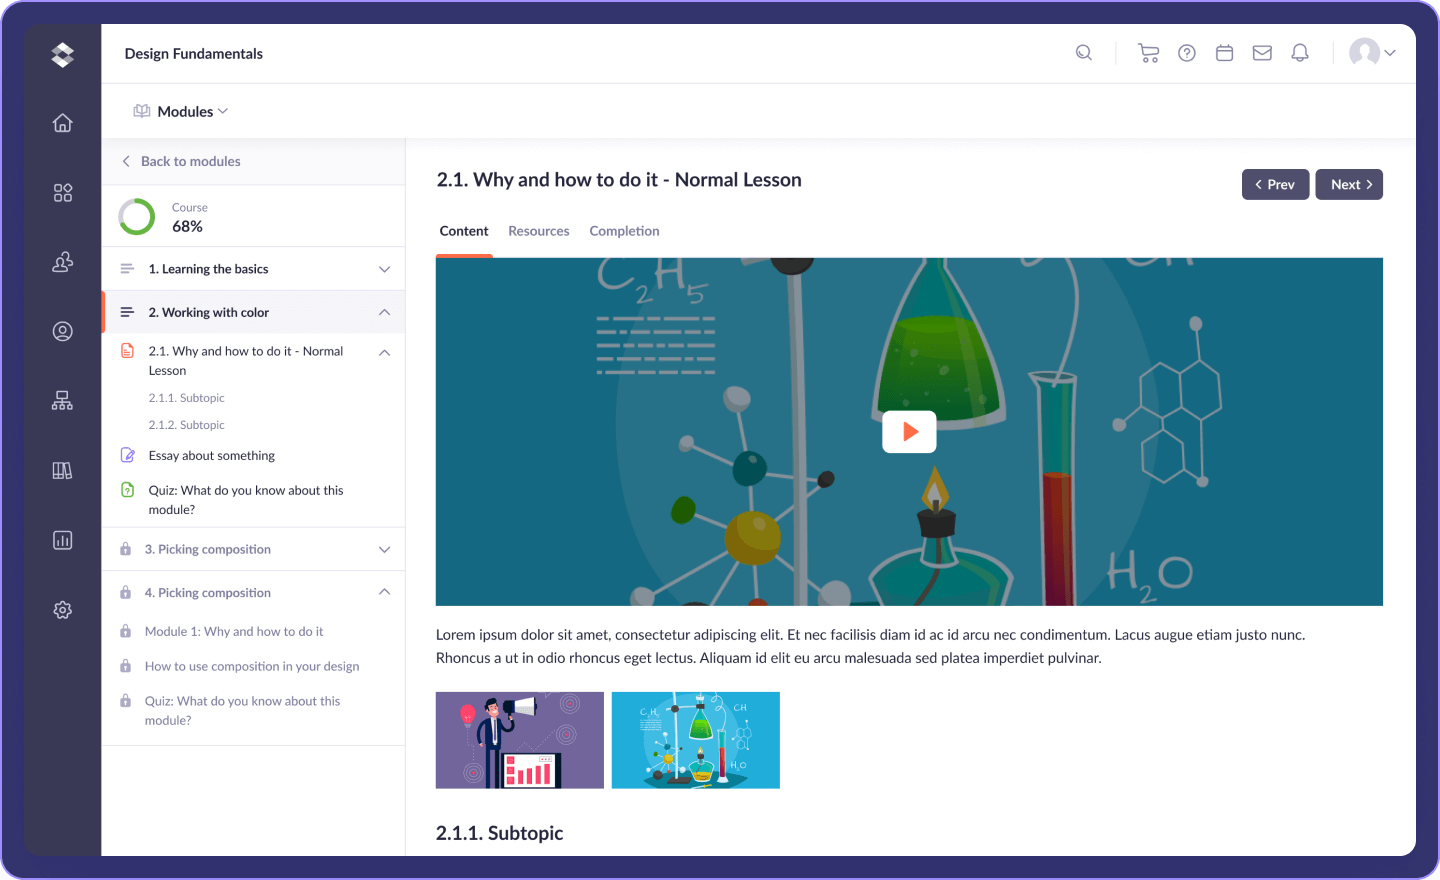Open the user avatar menu
1440x880 pixels.
(x=1371, y=53)
